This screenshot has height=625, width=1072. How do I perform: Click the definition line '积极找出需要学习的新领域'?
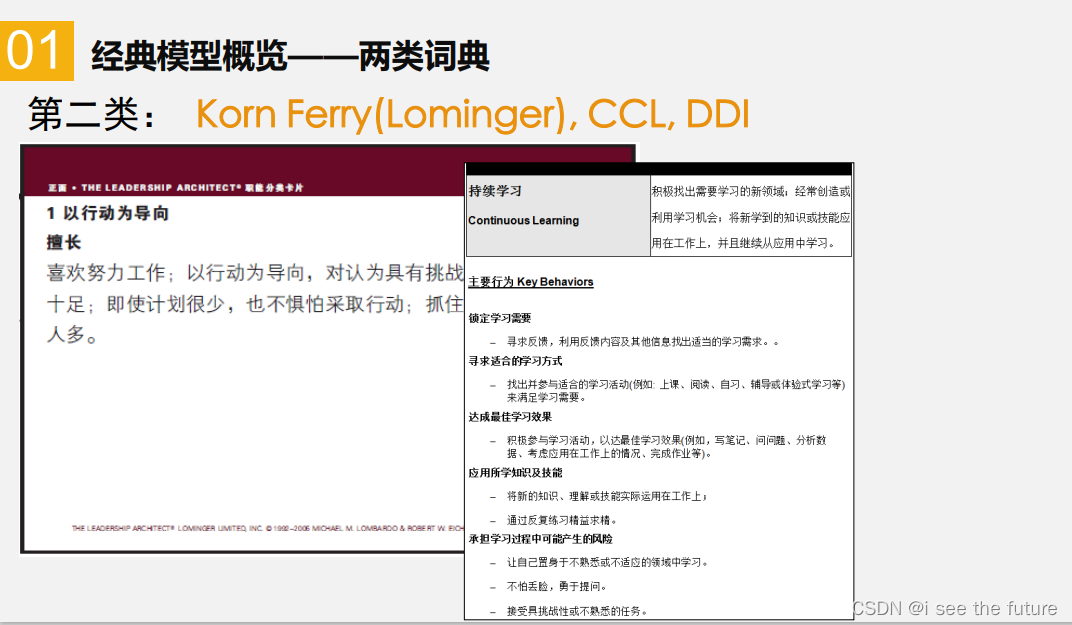point(751,191)
